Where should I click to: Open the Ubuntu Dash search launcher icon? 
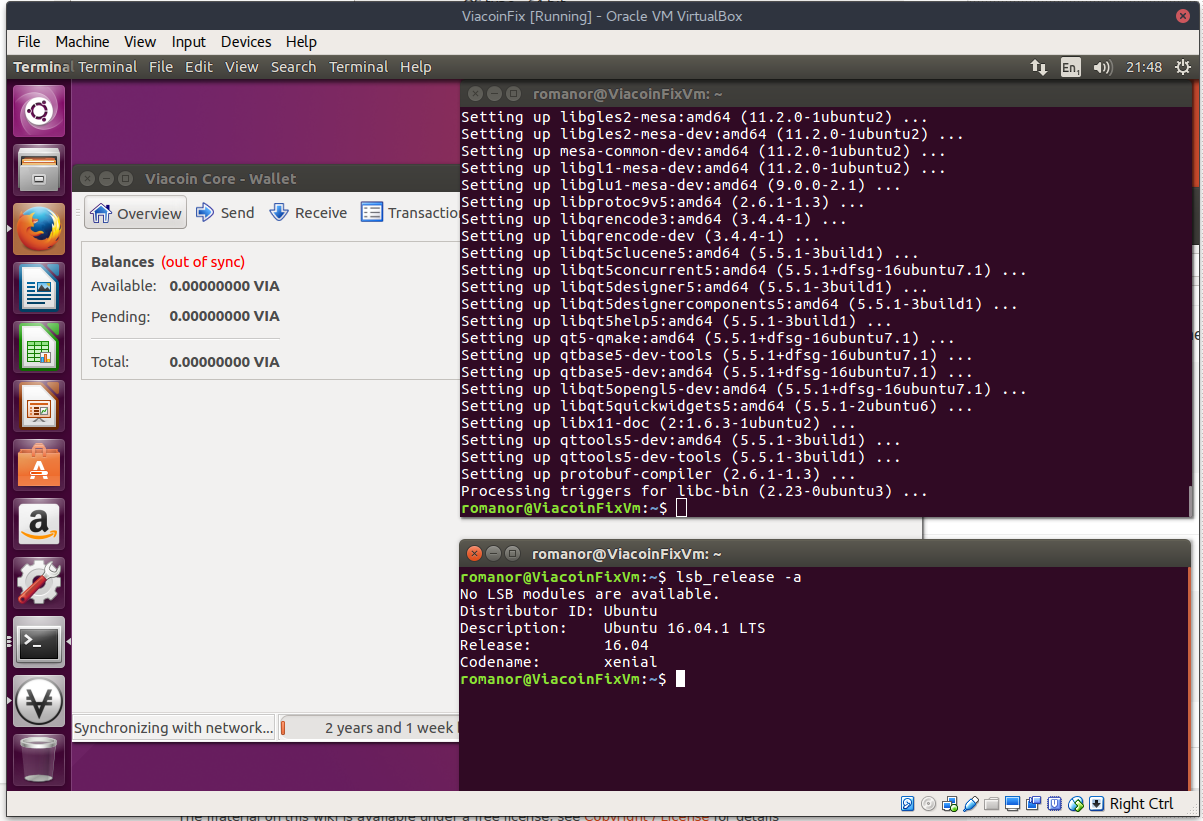(39, 110)
